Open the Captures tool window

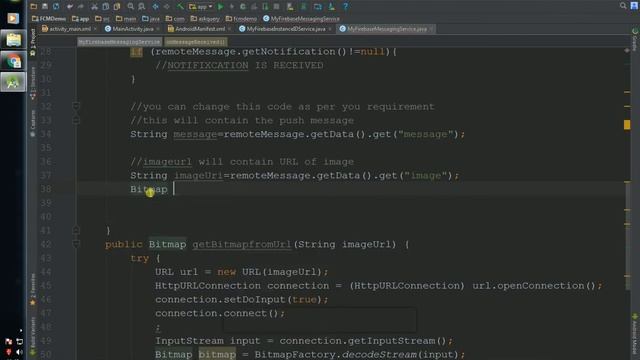coord(33,123)
